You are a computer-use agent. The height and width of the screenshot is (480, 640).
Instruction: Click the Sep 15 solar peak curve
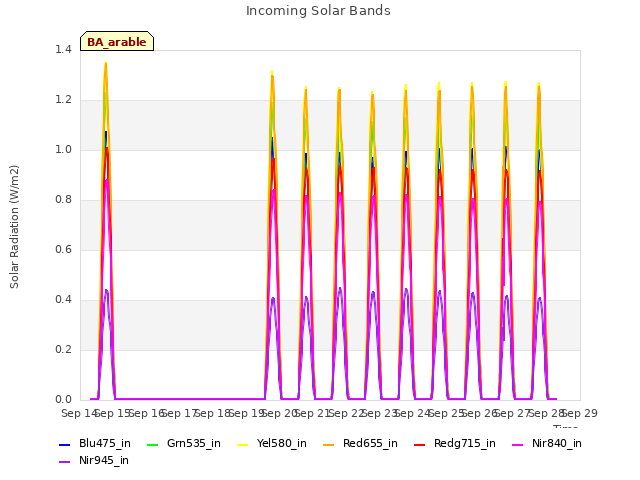coord(106,231)
